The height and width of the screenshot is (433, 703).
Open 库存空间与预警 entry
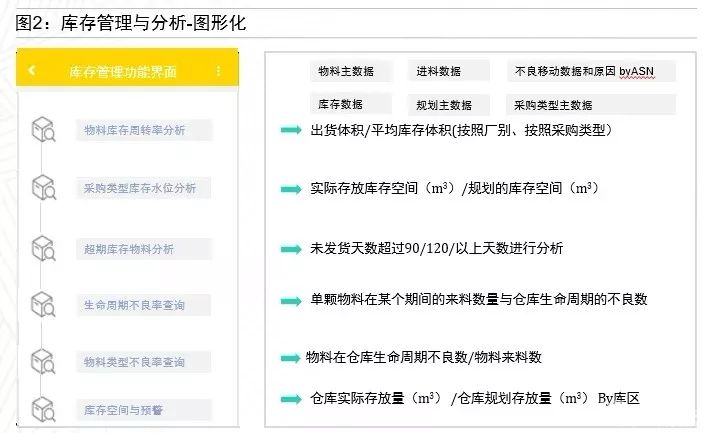[144, 410]
